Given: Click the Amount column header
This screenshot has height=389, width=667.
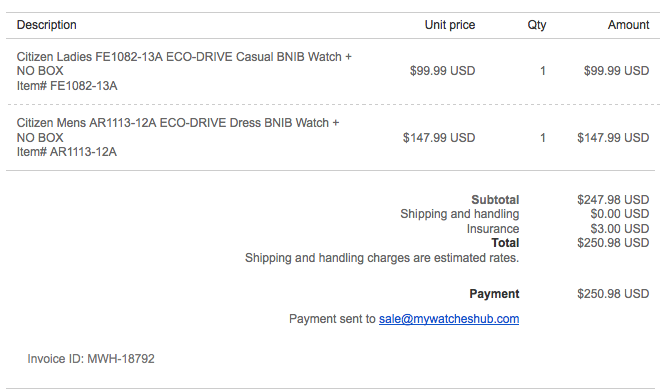Looking at the screenshot, I should 628,25.
